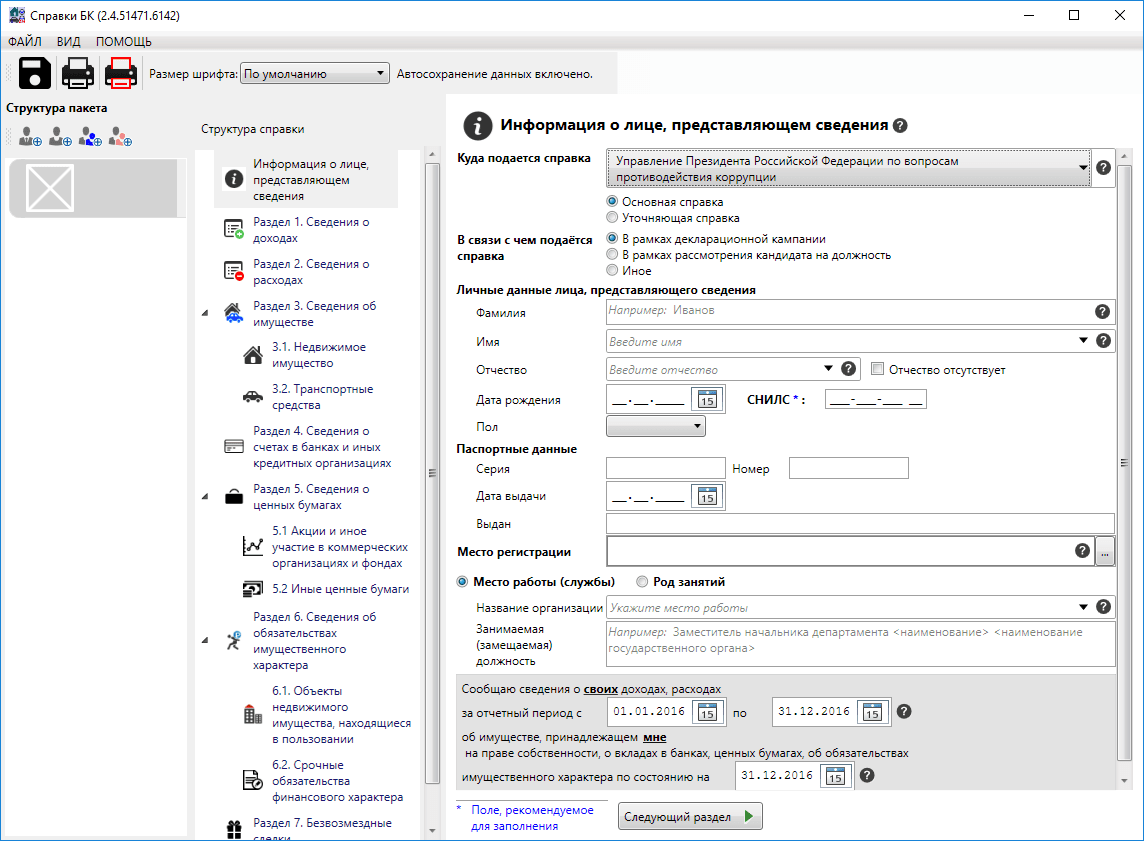Image resolution: width=1144 pixels, height=841 pixels.
Task: Open the ПОМОЩЬ menu
Action: click(124, 41)
